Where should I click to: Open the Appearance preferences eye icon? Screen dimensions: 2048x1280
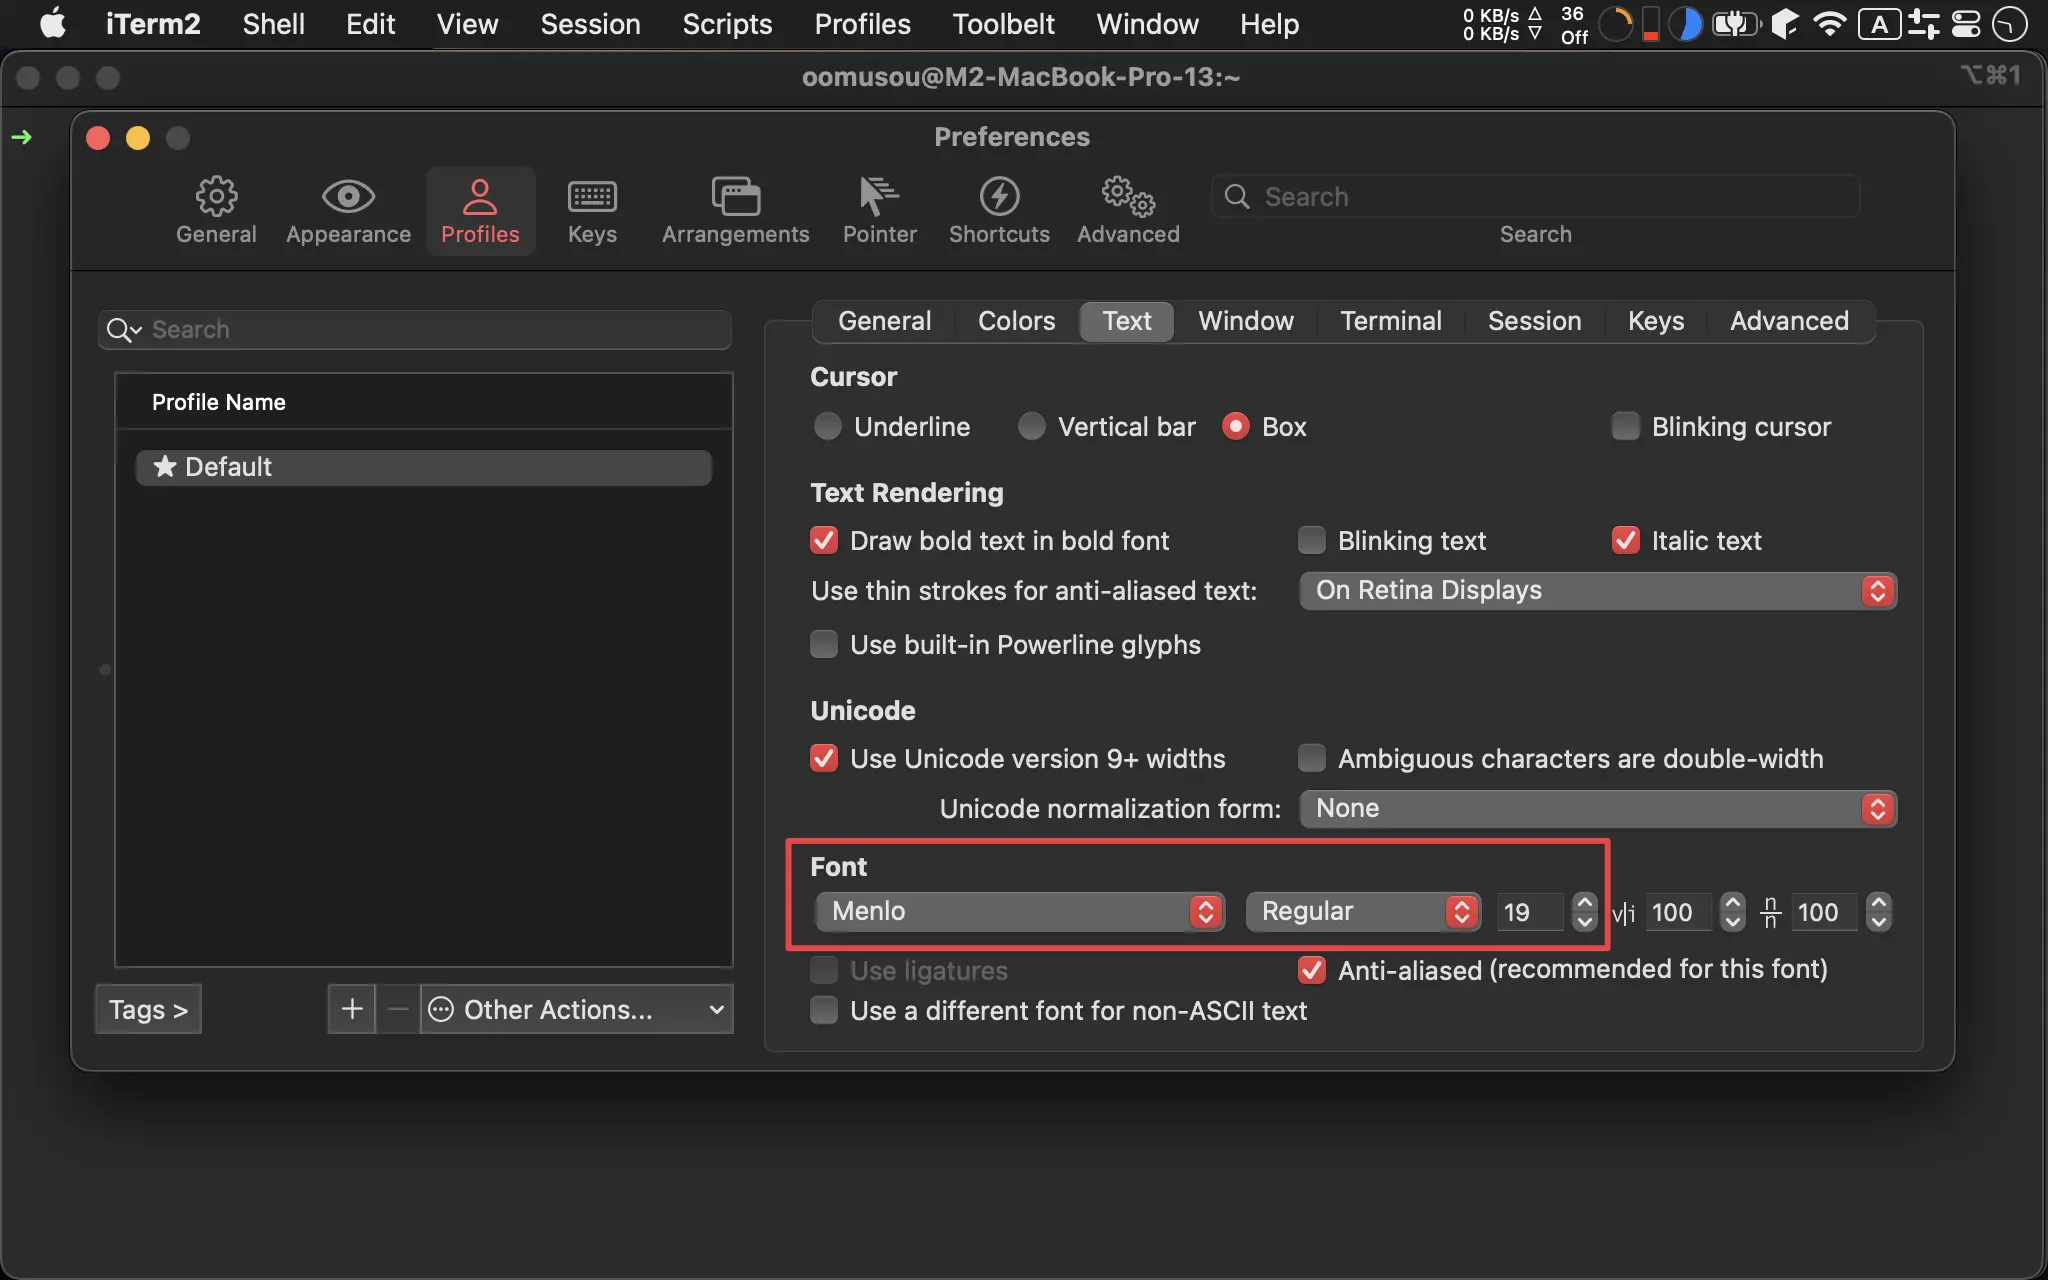pos(348,197)
